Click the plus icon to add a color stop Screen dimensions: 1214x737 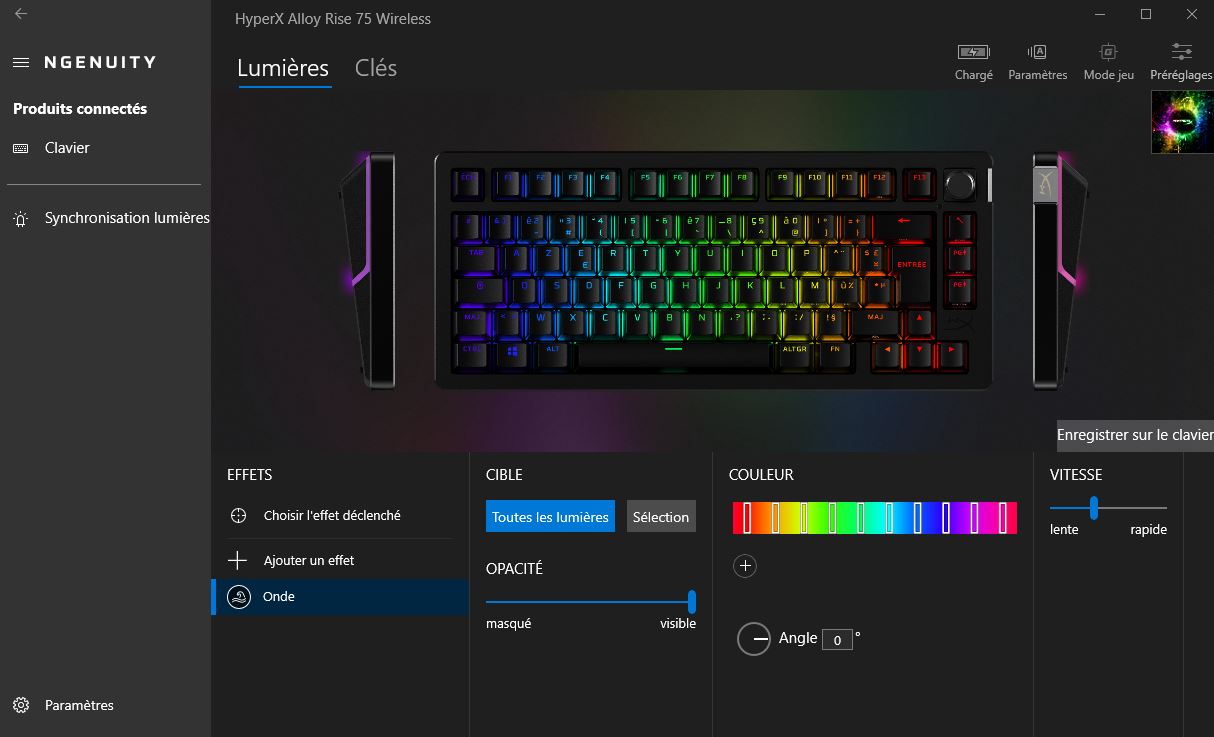[745, 566]
